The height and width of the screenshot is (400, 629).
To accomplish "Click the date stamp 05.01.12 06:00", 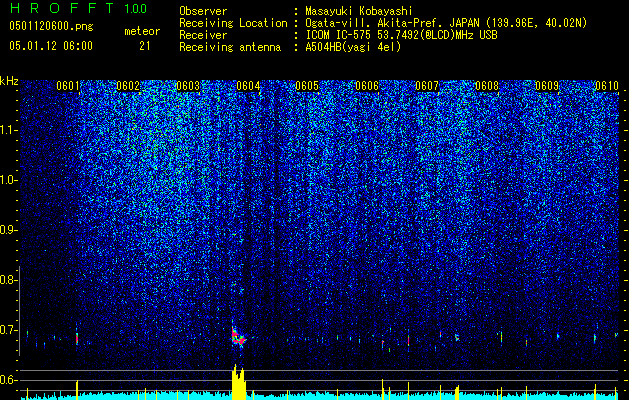I will point(51,46).
